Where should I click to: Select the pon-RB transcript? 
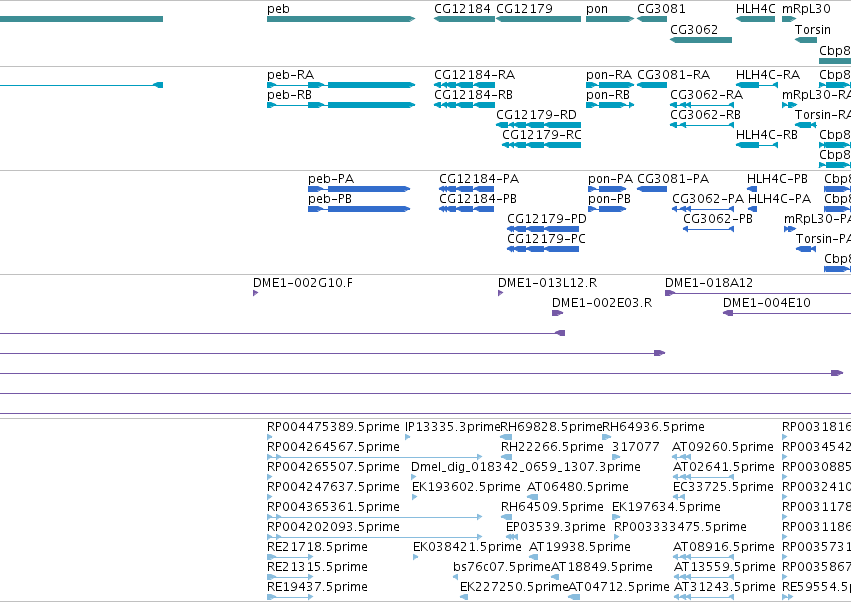[610, 105]
